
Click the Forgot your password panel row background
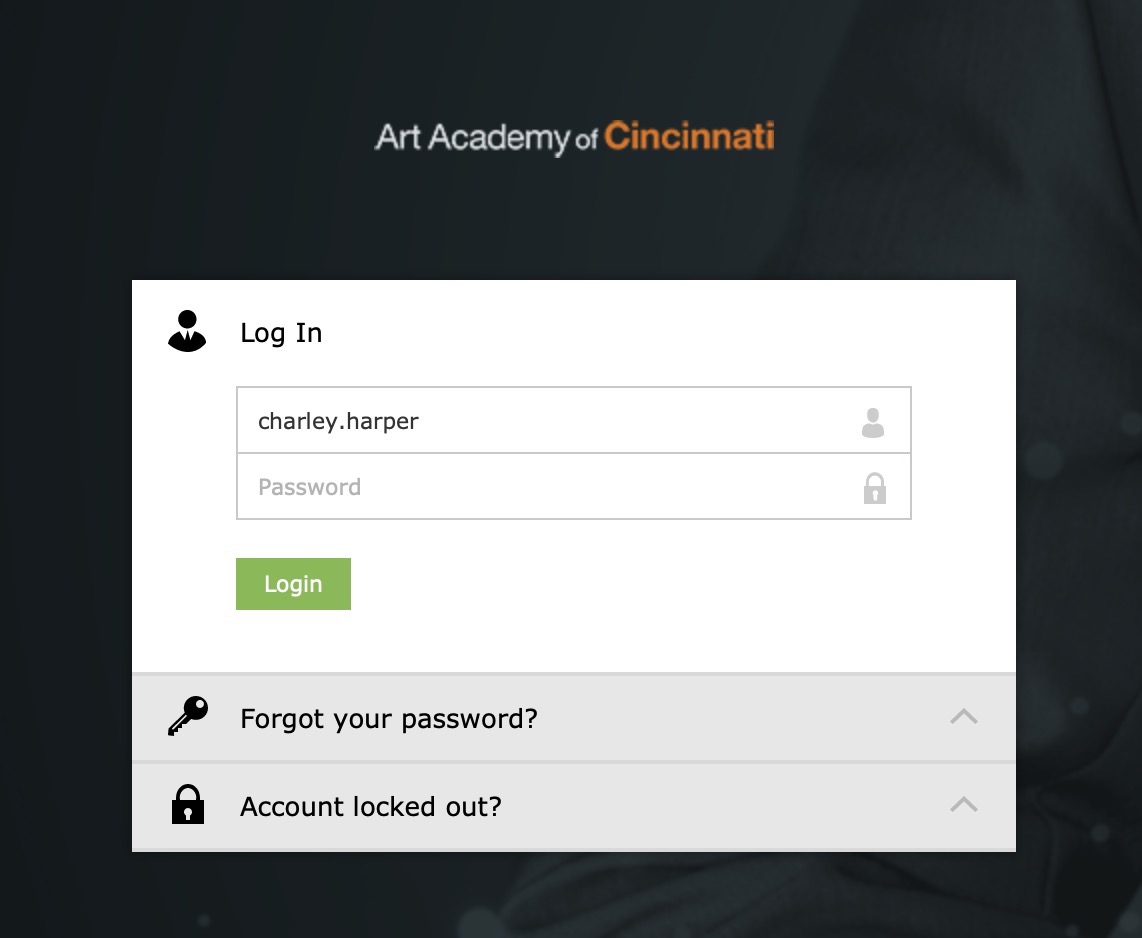pos(573,718)
